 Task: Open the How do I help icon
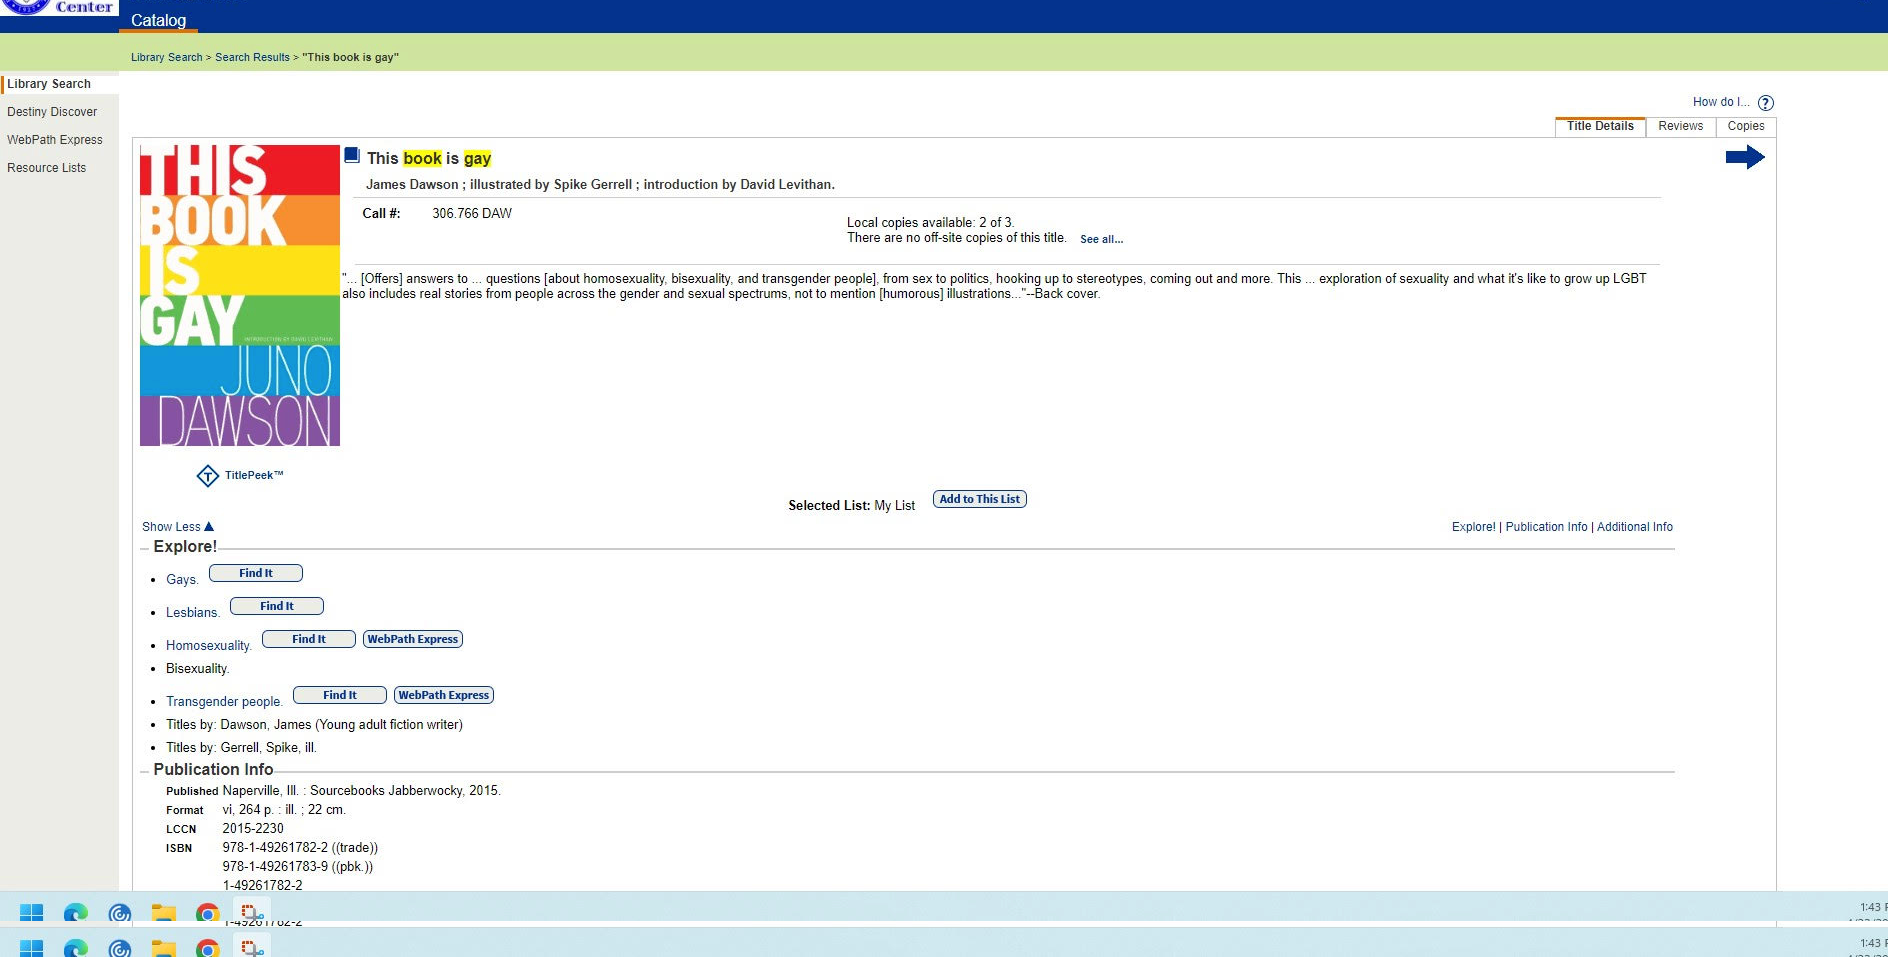[1766, 103]
